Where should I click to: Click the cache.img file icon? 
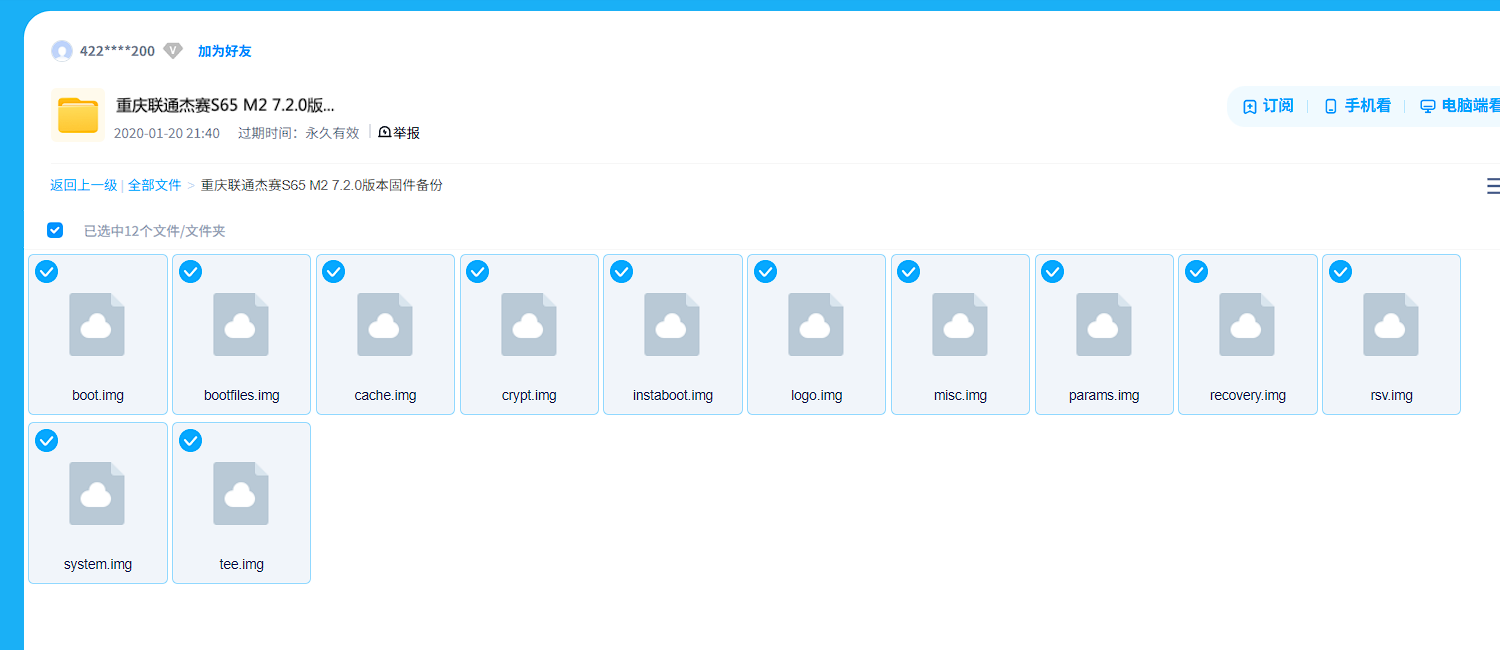tap(385, 324)
